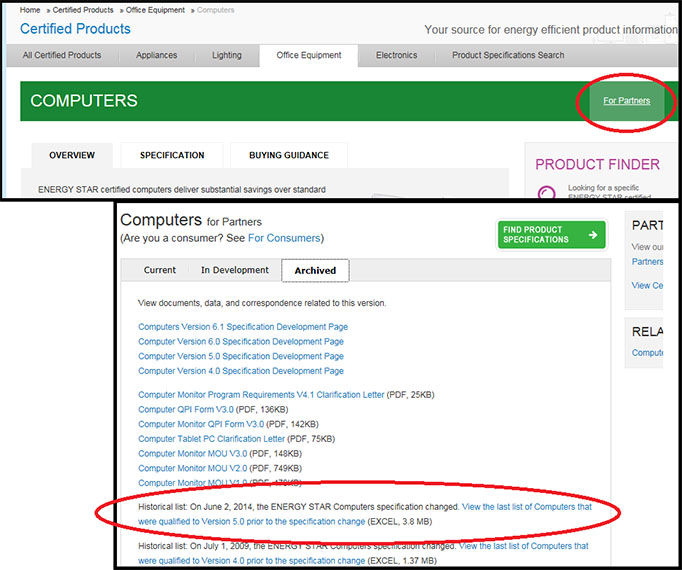Open Computer Version 5.0 Specification Development Page

(241, 356)
